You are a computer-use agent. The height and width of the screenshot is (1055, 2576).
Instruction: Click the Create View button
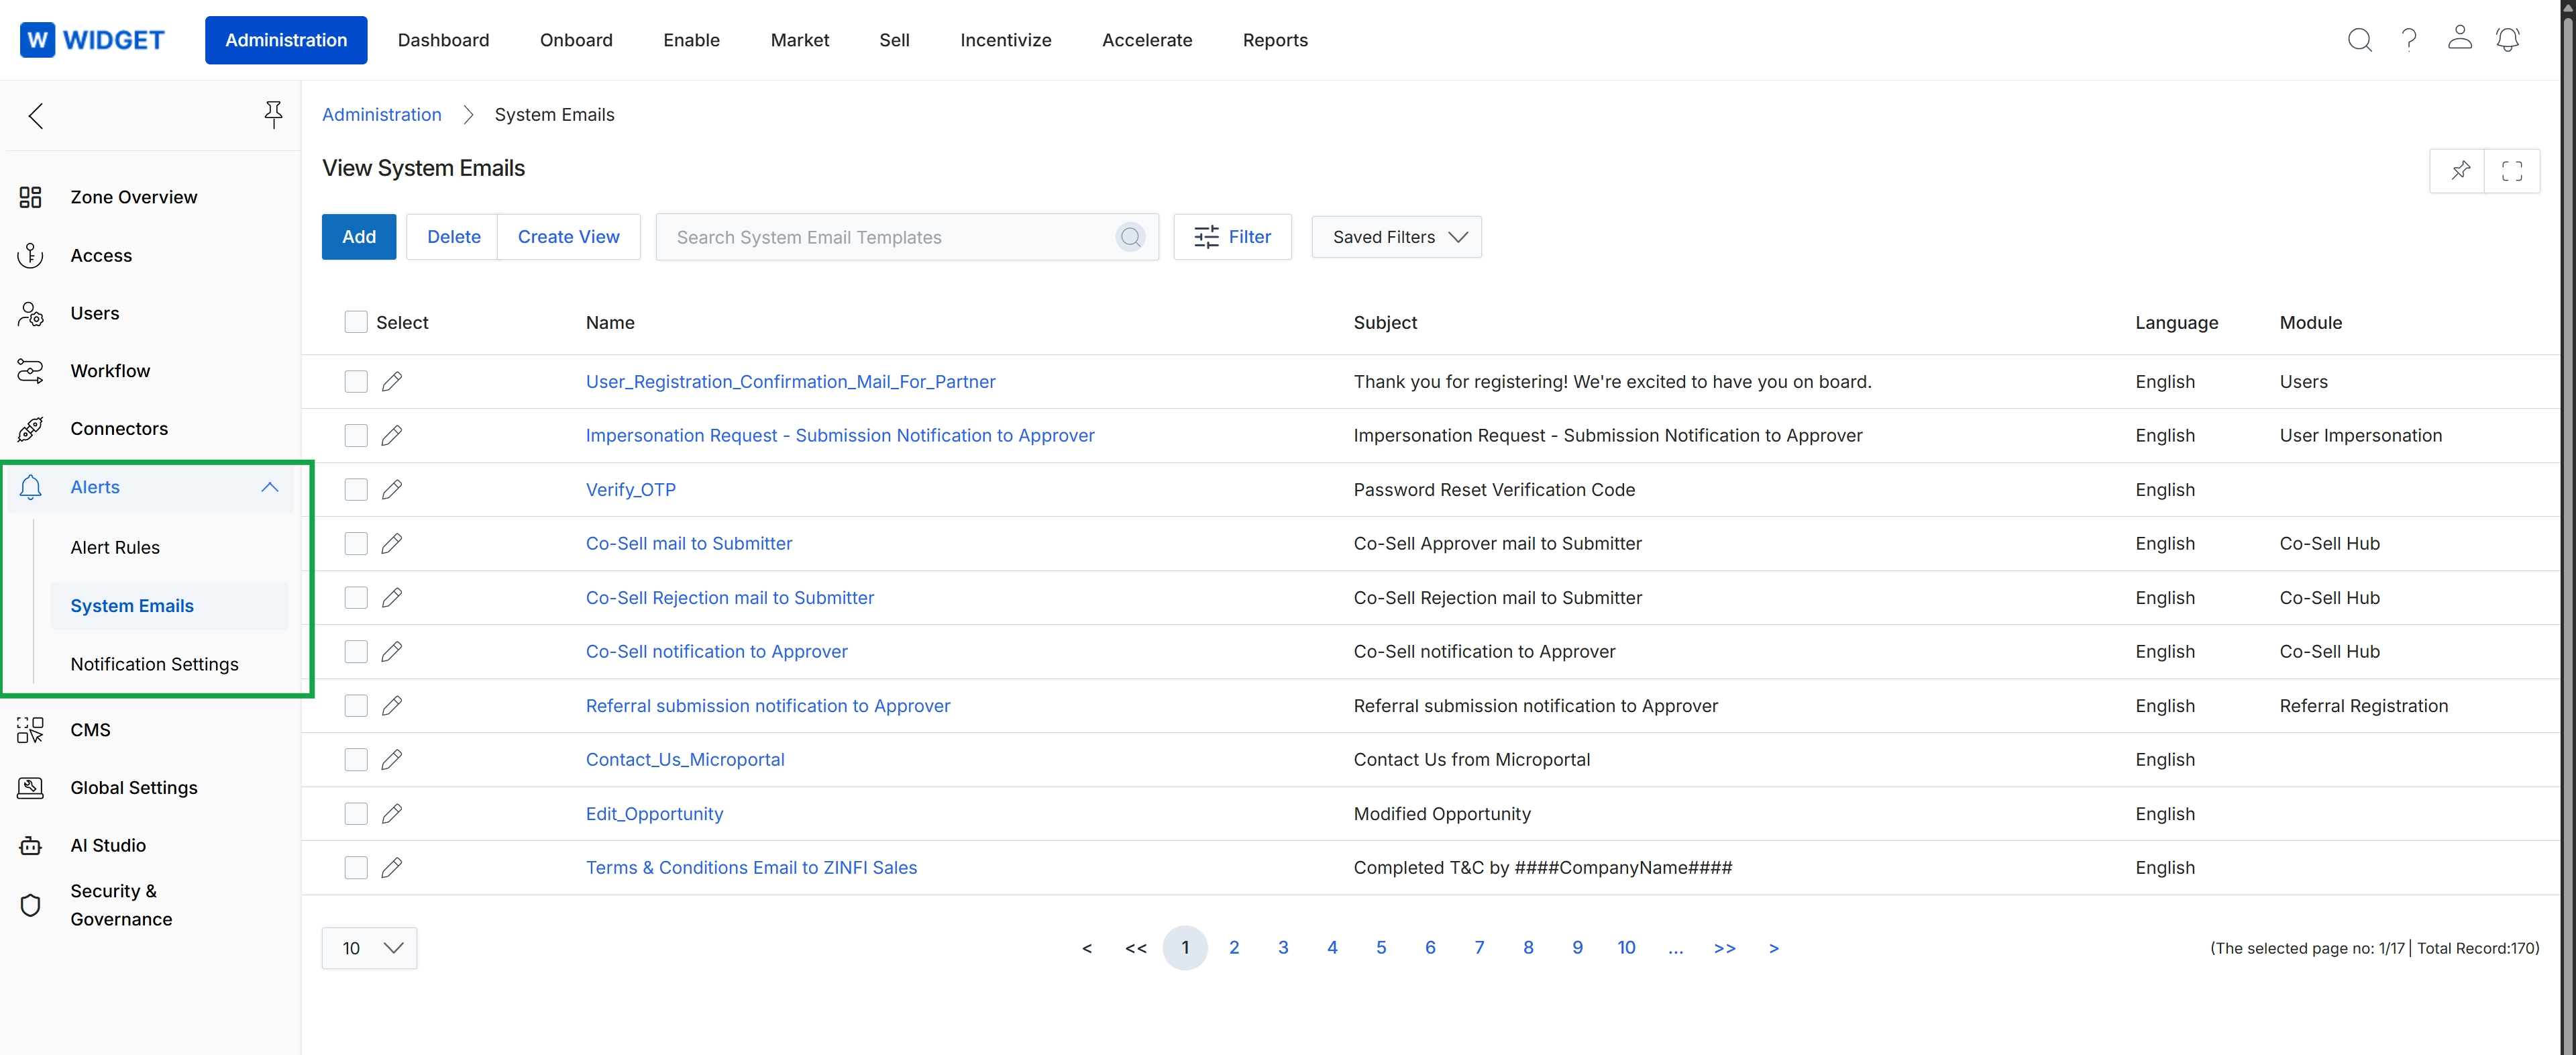568,237
